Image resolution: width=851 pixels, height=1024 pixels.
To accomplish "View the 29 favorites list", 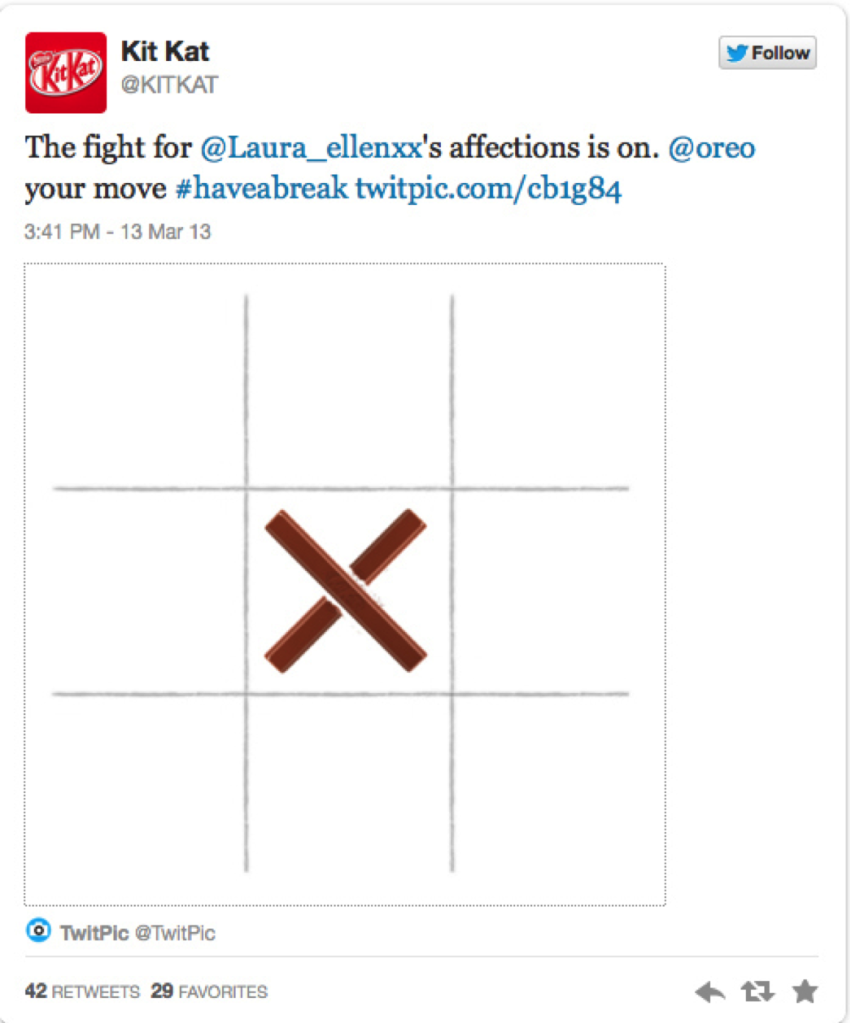I will tap(209, 991).
